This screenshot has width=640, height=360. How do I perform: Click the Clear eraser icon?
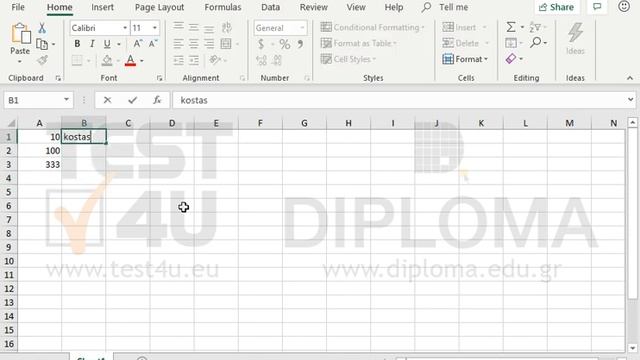511,59
